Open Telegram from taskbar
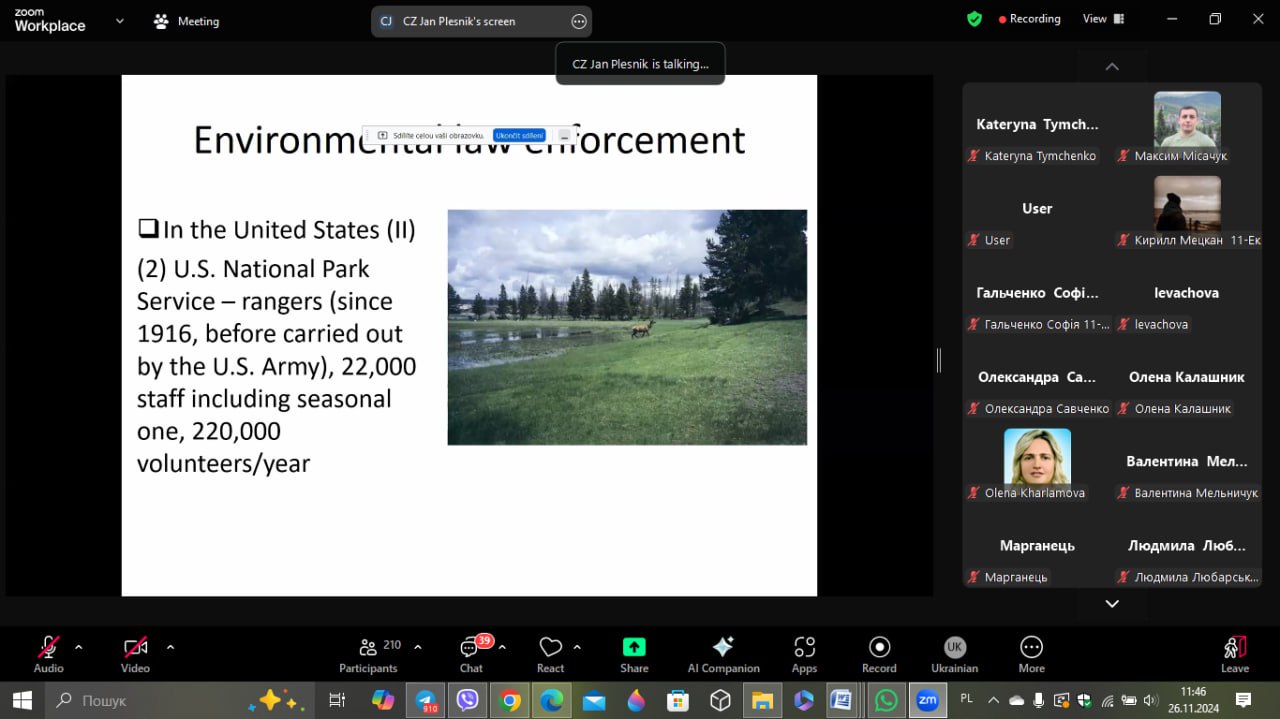 [x=426, y=700]
